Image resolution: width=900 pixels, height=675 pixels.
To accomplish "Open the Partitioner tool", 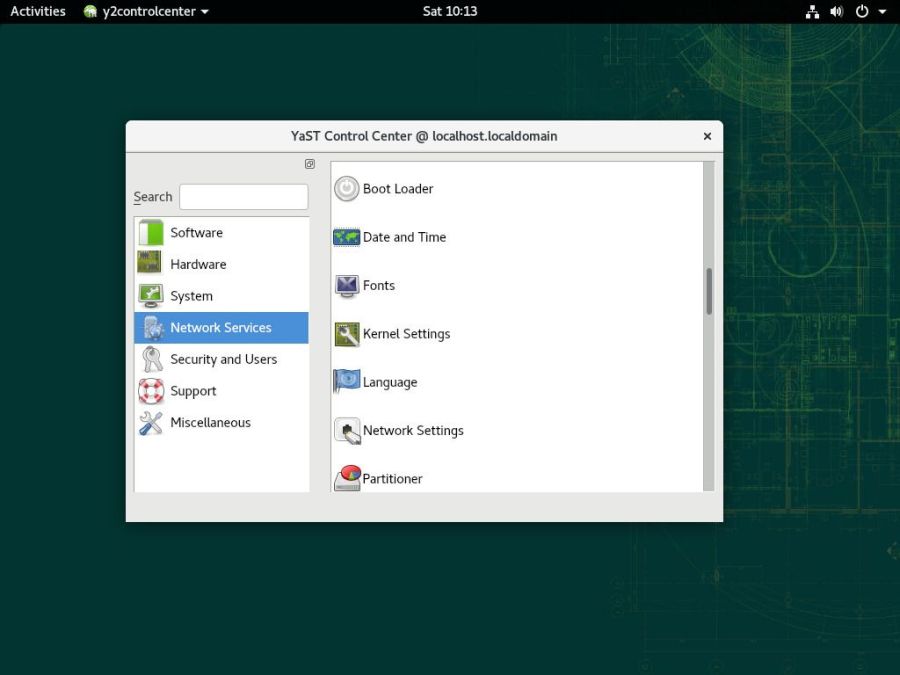I will pyautogui.click(x=393, y=478).
